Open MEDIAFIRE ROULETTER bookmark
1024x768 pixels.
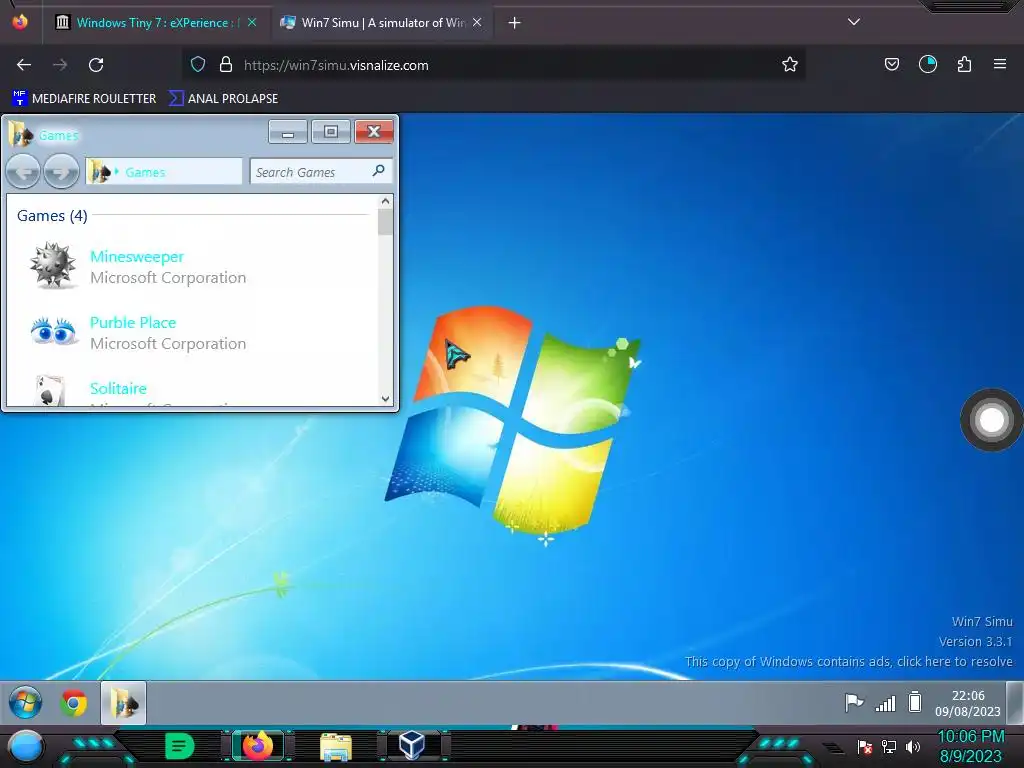tap(84, 99)
